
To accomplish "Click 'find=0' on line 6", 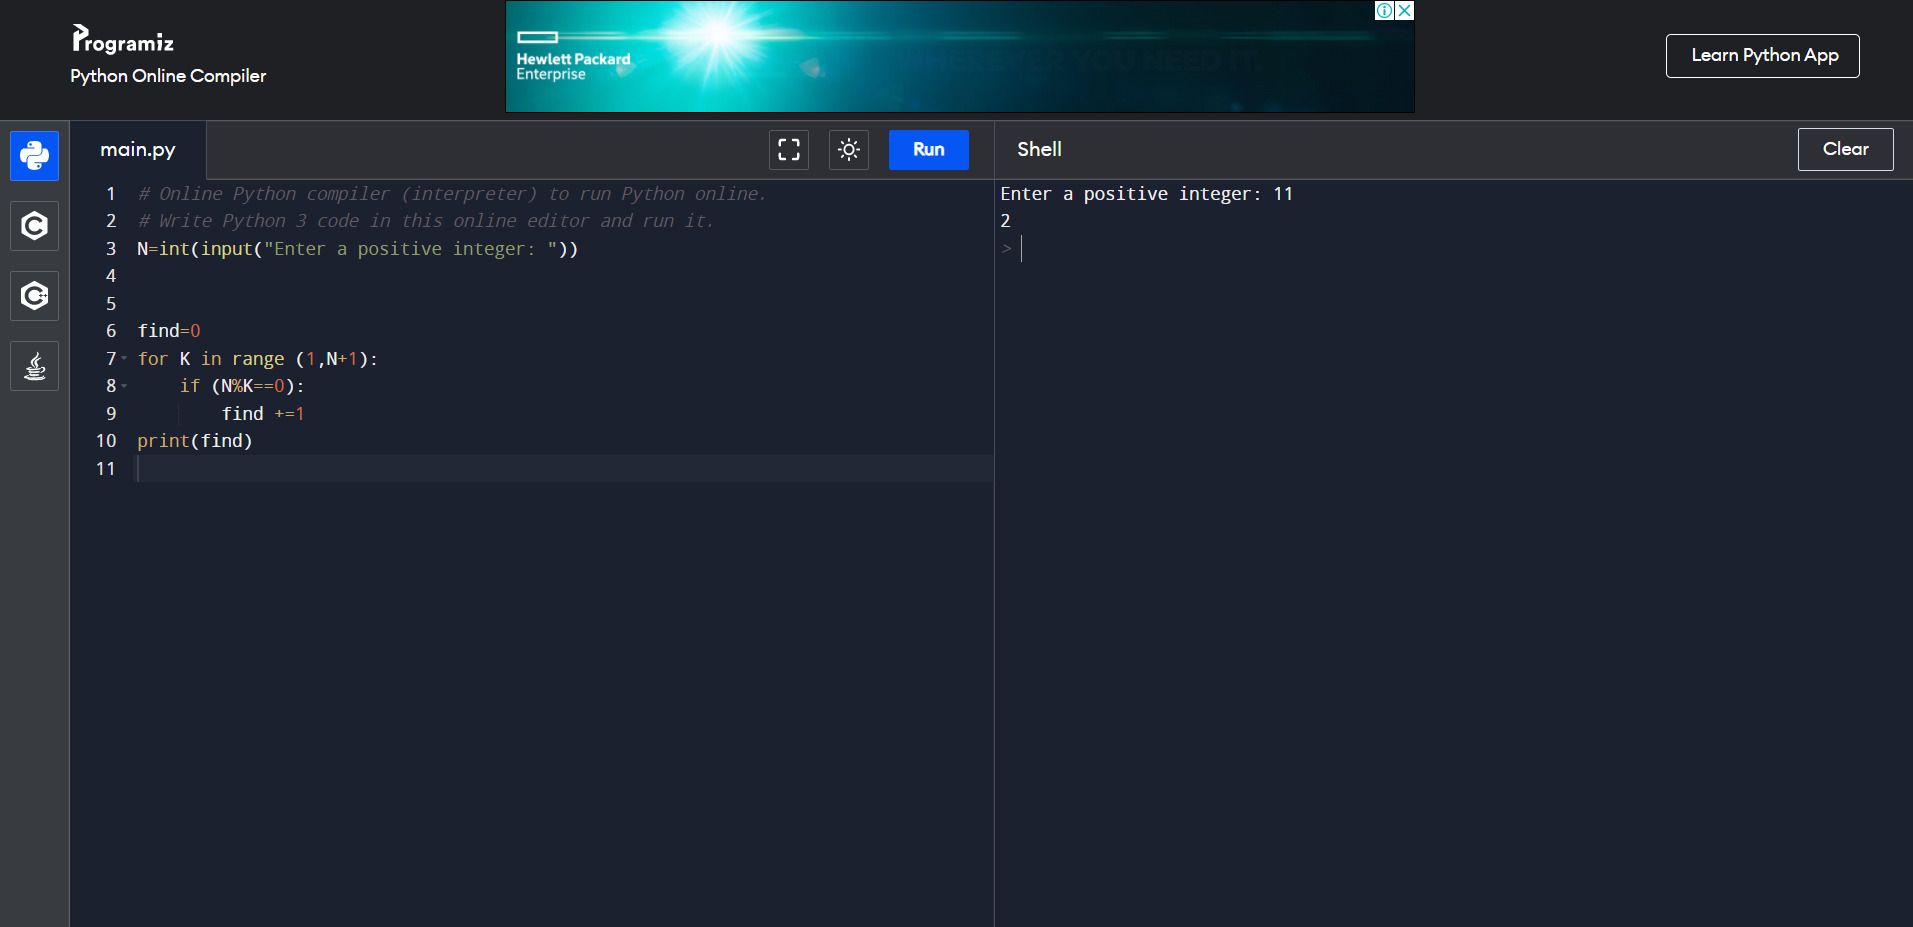I will pyautogui.click(x=169, y=331).
